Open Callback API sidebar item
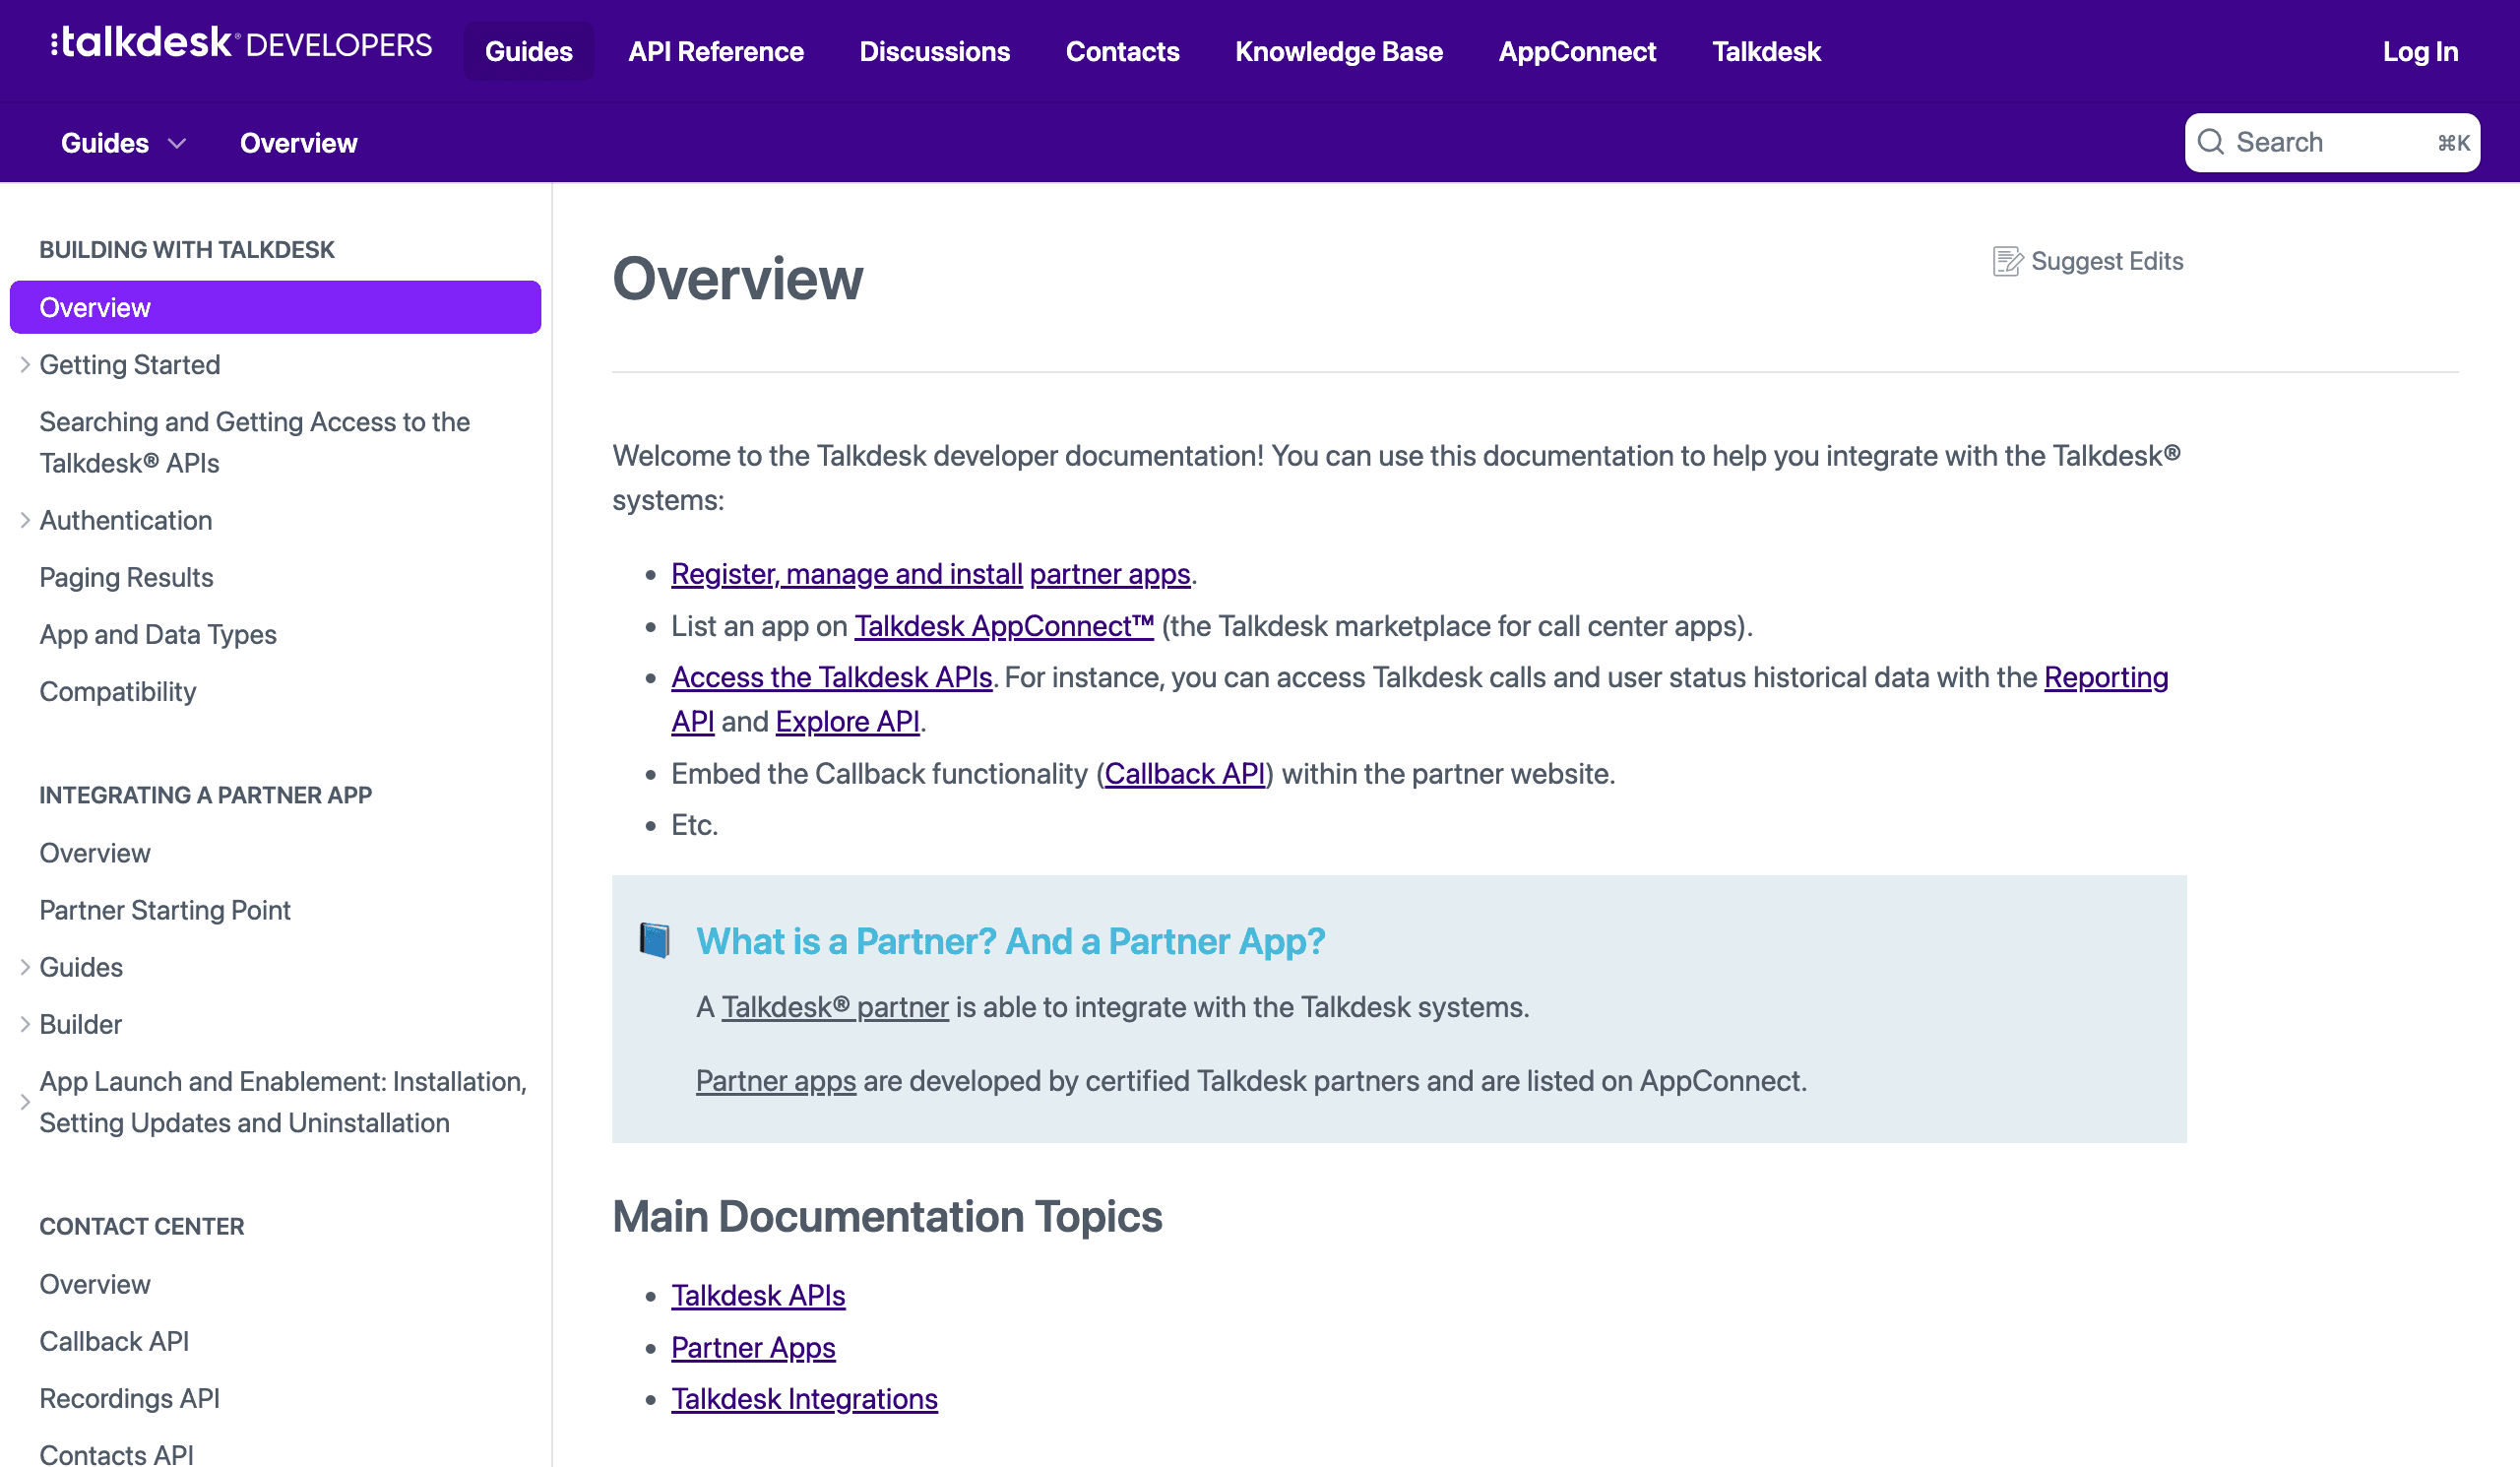The height and width of the screenshot is (1467, 2520). click(x=114, y=1341)
